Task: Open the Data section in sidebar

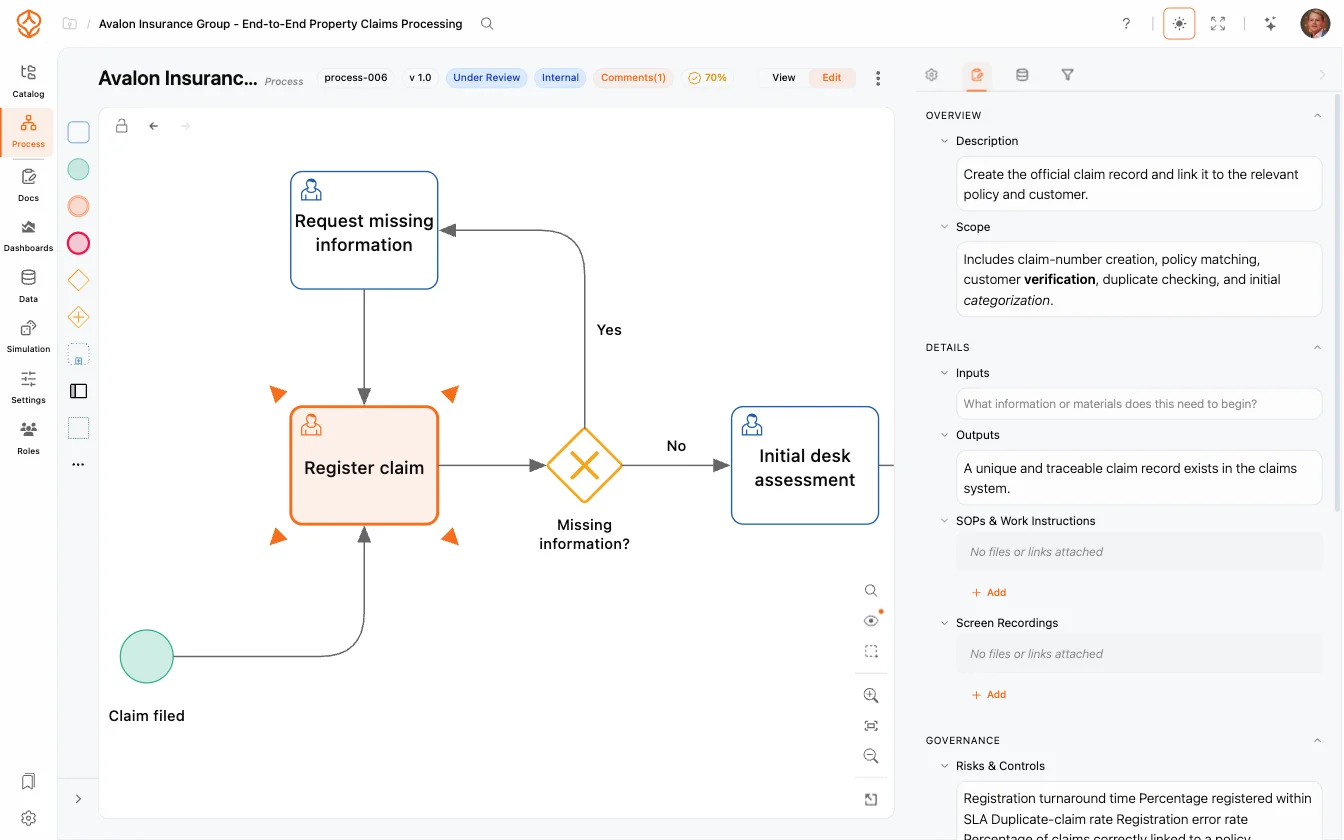Action: click(28, 286)
